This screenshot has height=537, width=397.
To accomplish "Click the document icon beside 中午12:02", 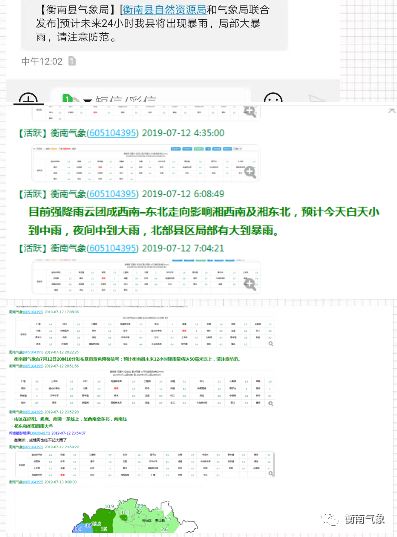I will click(x=72, y=61).
